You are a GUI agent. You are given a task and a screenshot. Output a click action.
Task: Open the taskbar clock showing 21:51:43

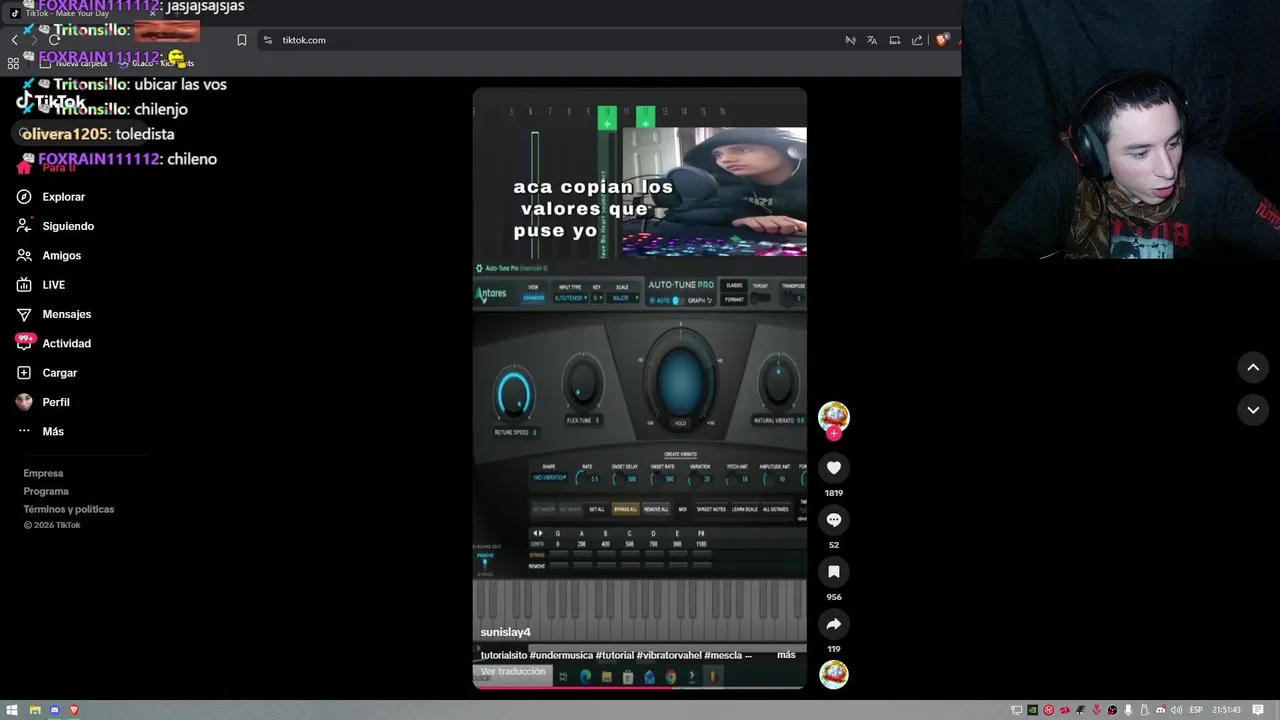click(1226, 710)
